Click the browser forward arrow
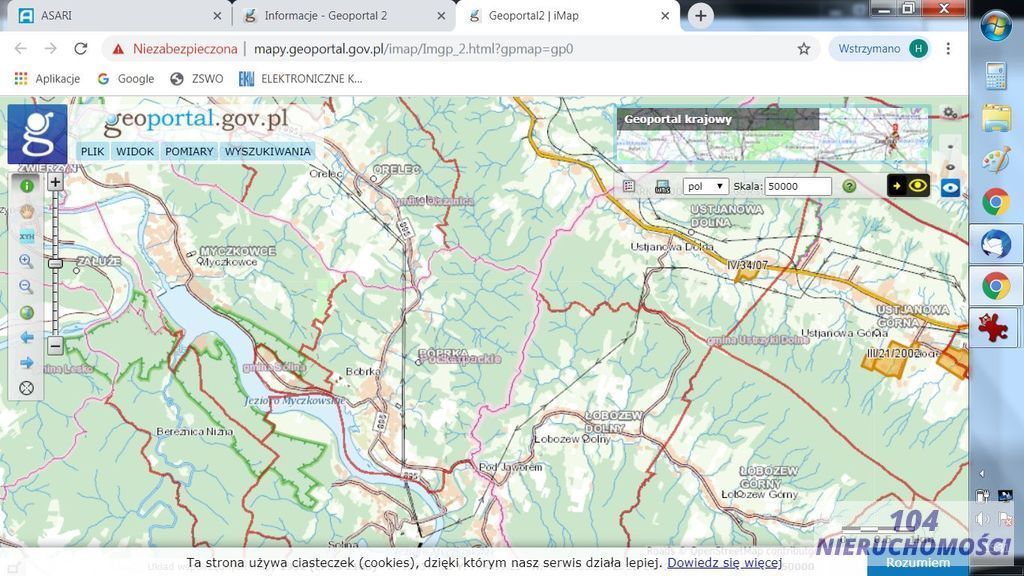The width and height of the screenshot is (1024, 576). (50, 49)
